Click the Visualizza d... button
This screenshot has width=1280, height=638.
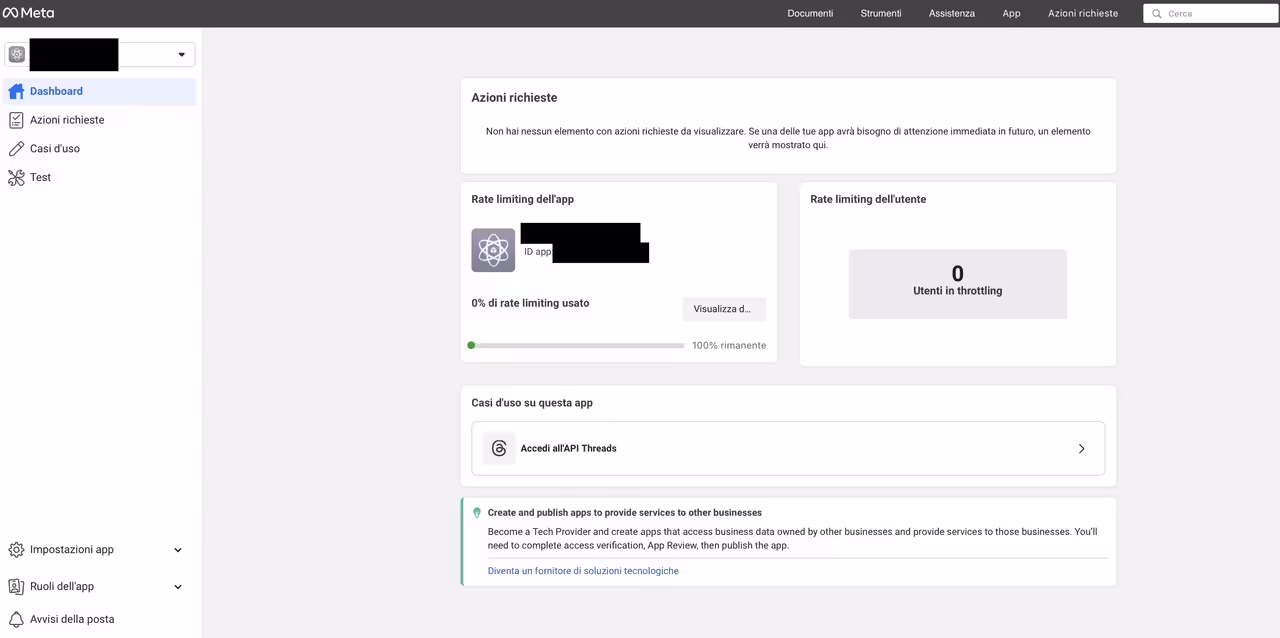[724, 309]
